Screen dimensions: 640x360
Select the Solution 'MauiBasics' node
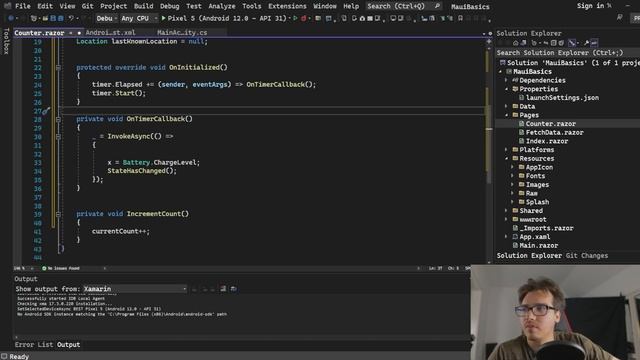click(570, 63)
